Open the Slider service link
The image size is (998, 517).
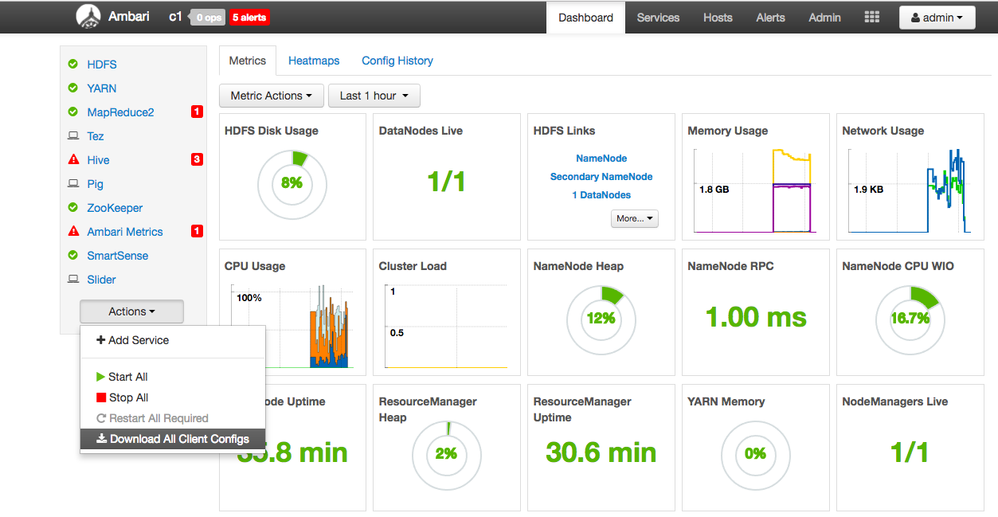101,280
